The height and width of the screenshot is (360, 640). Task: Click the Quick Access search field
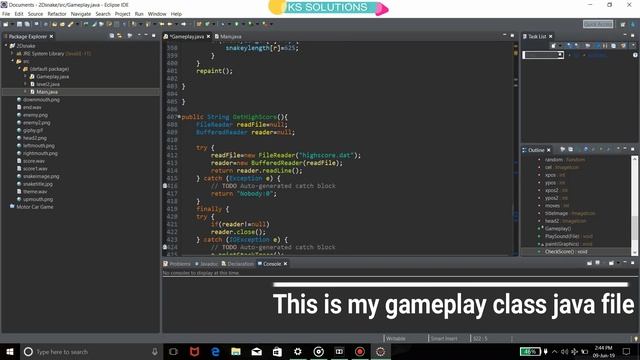click(598, 24)
